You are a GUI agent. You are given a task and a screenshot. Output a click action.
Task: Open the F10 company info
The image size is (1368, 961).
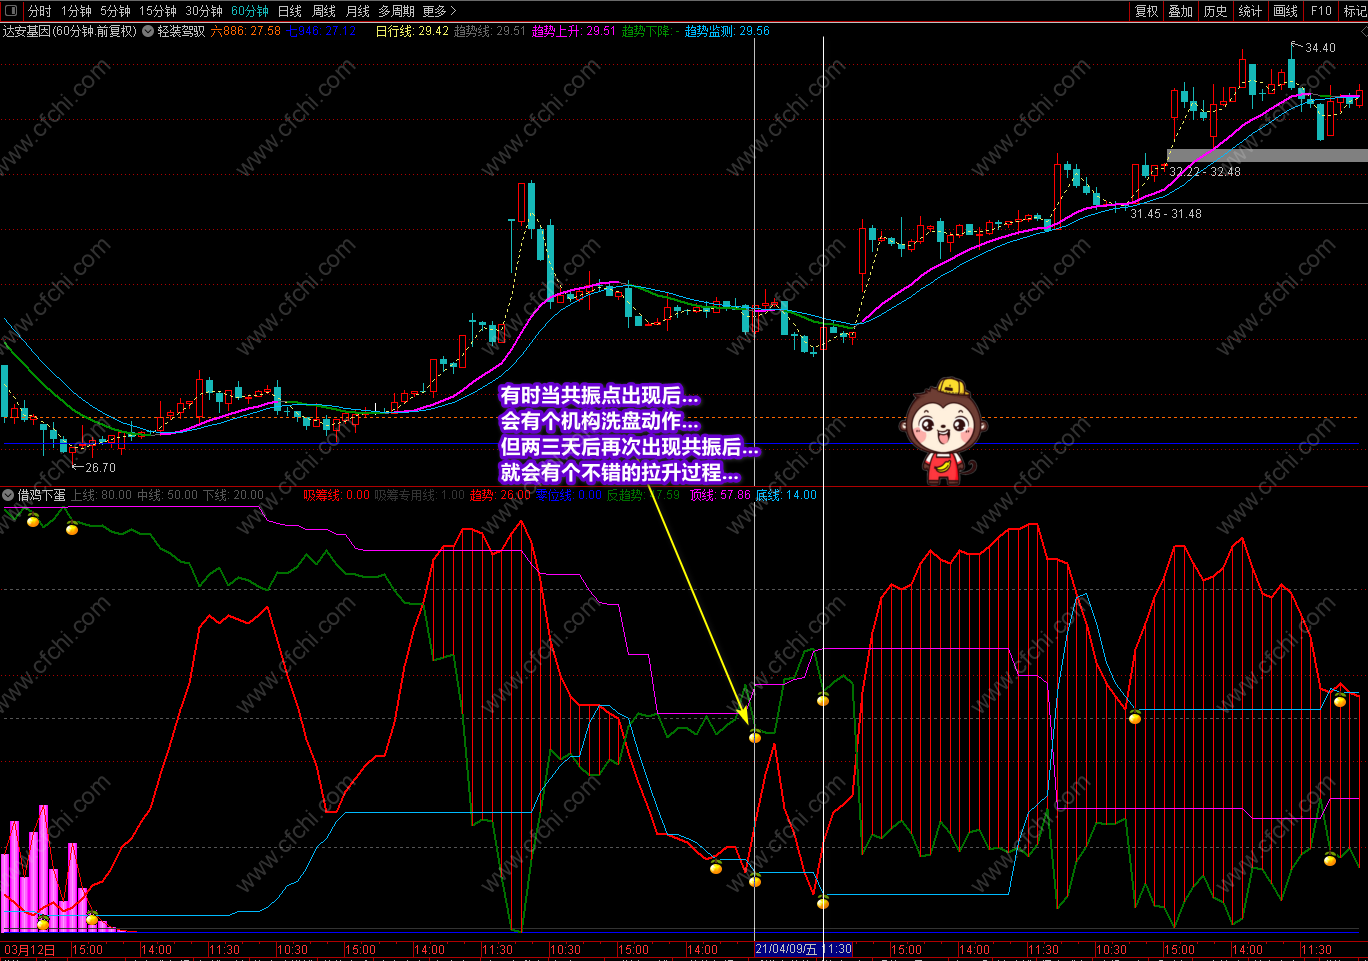point(1321,11)
